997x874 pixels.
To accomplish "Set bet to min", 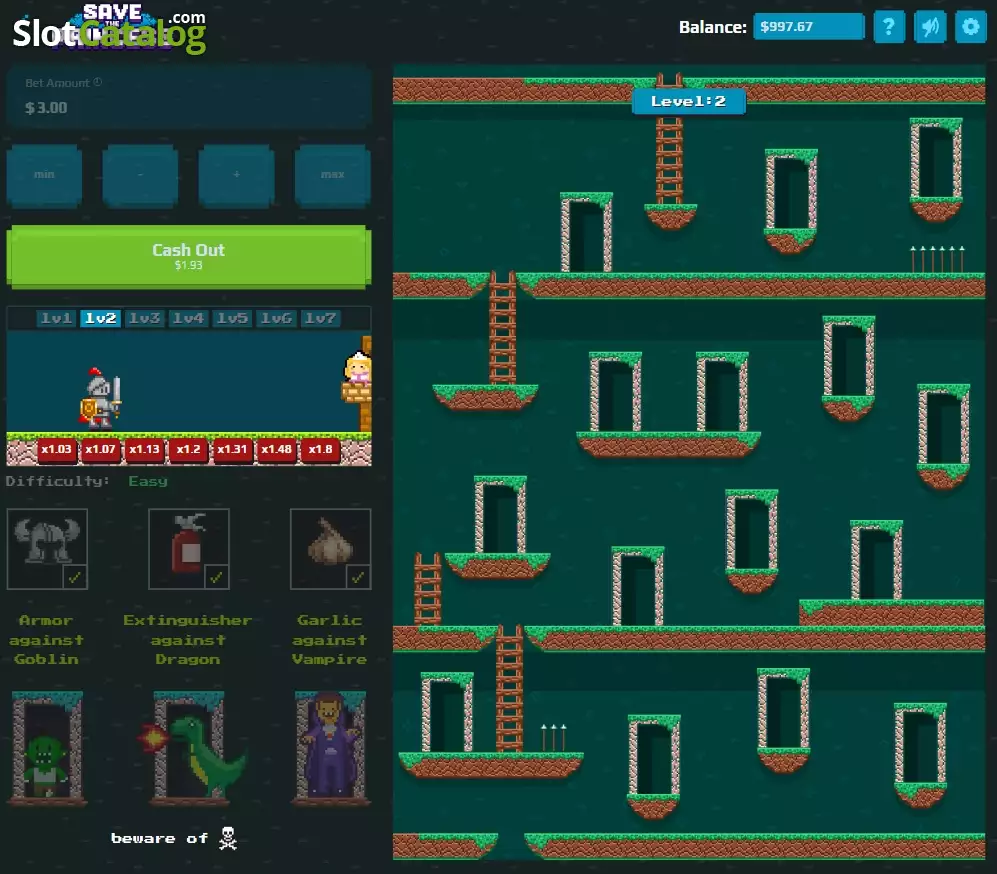I will click(45, 175).
